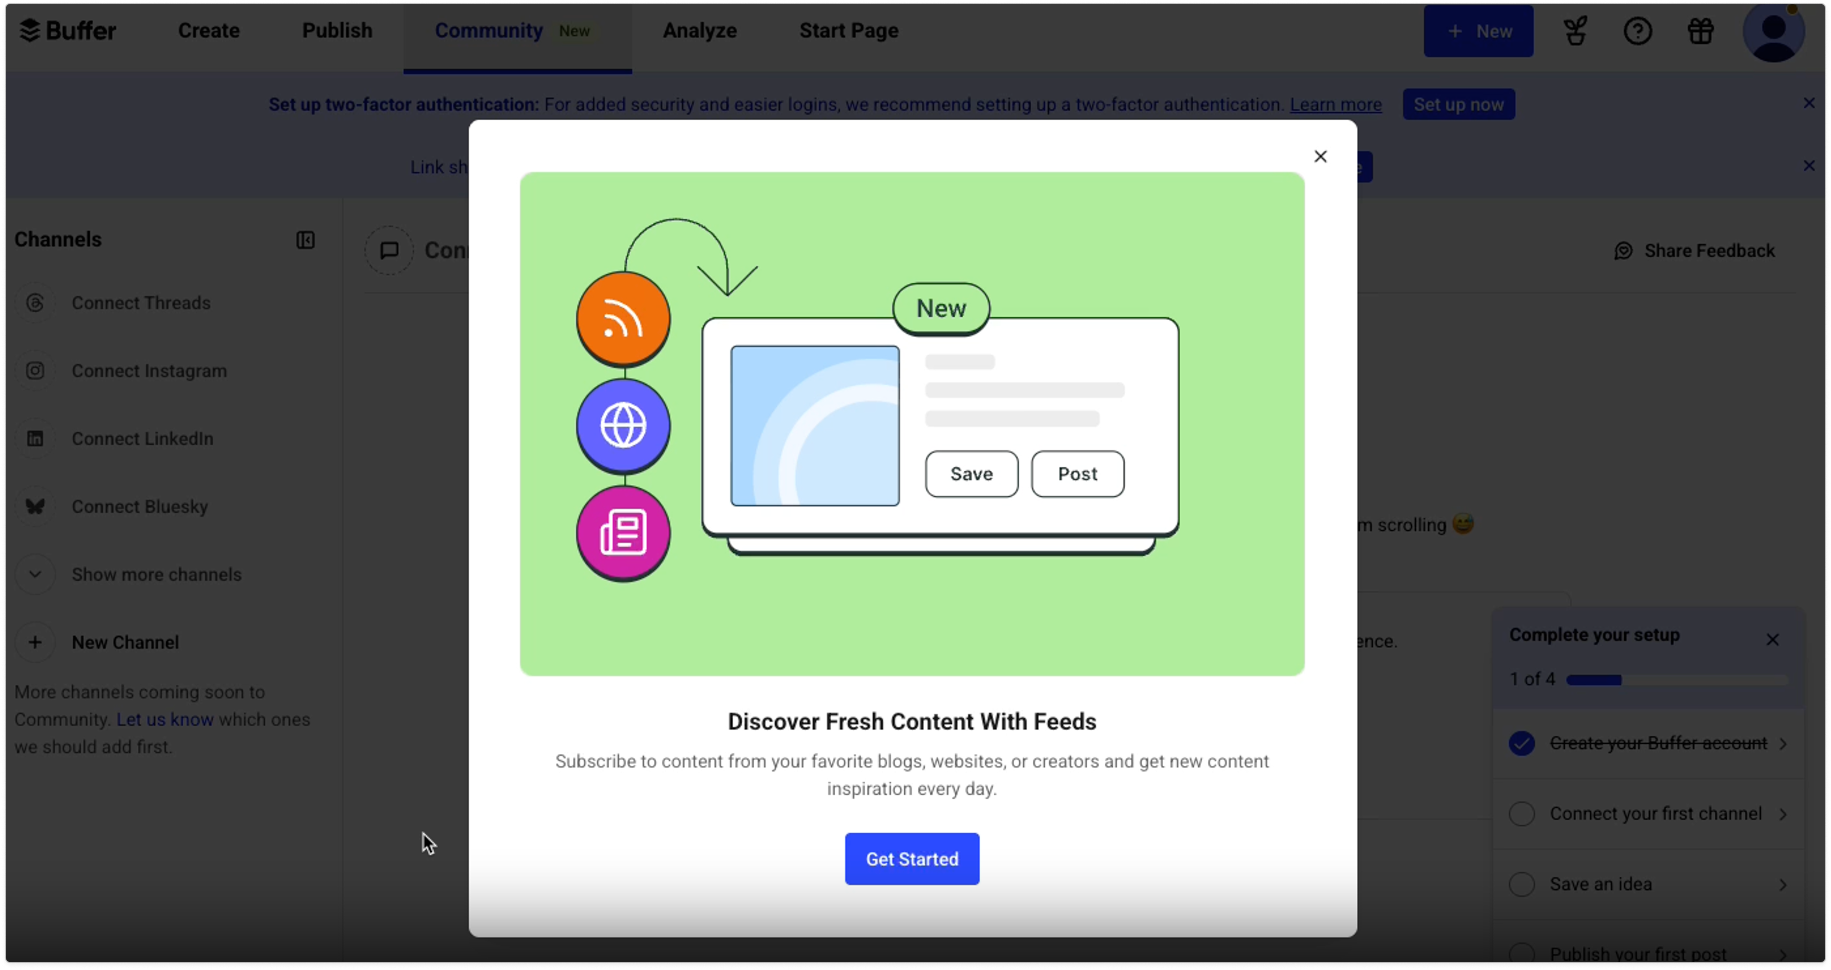Expand the Connect your first channel chevron
Viewport: 1831px width, 970px height.
coord(1783,814)
